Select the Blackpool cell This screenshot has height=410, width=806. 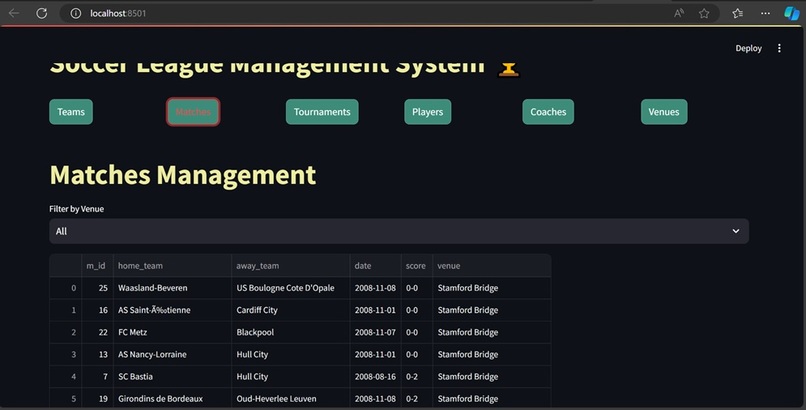[290, 332]
